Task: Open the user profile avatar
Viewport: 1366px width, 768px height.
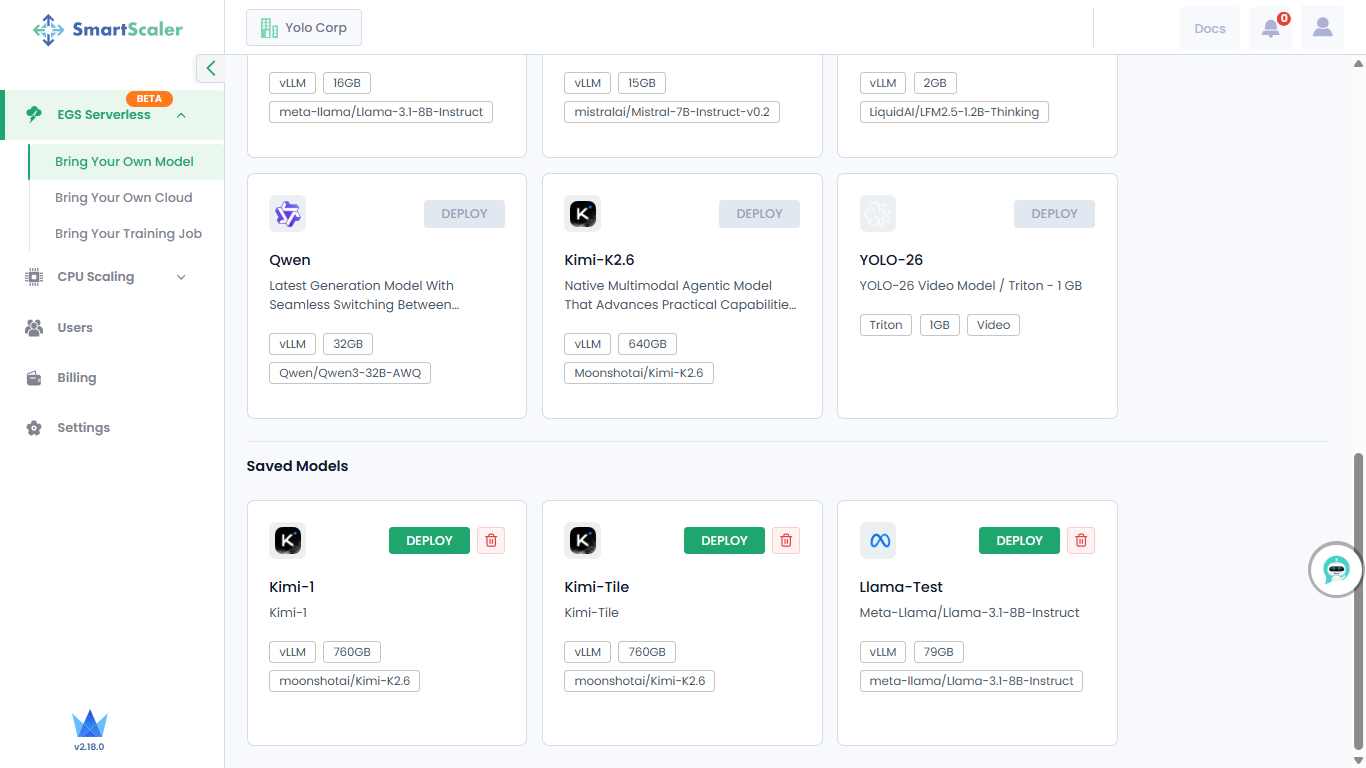Action: [1322, 28]
